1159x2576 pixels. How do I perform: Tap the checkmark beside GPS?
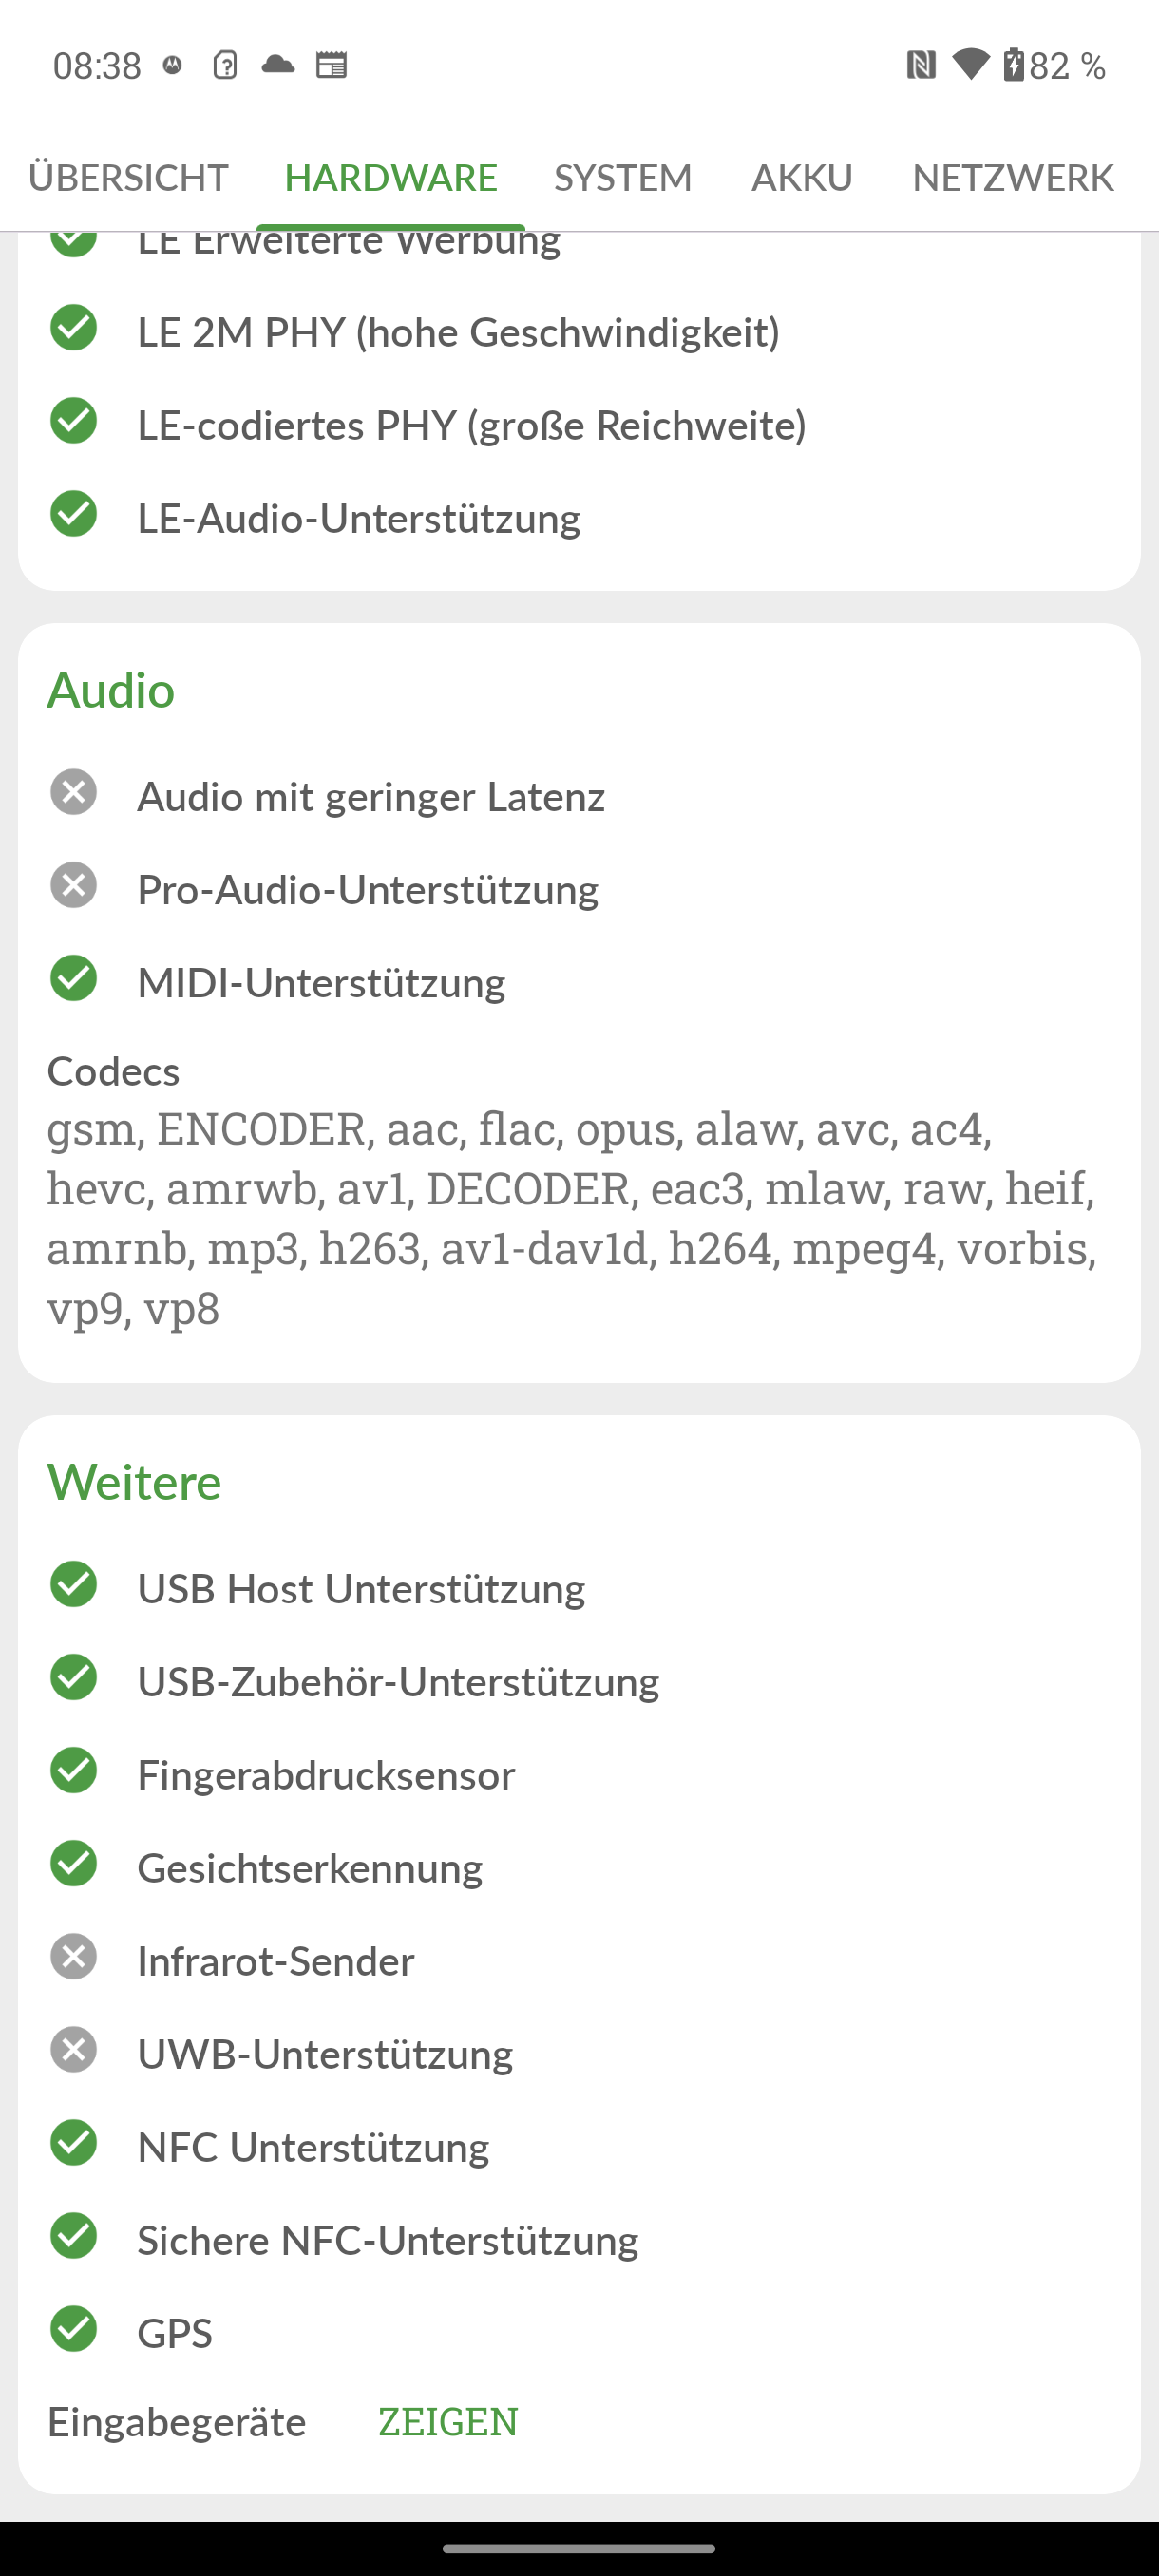pos(74,2329)
